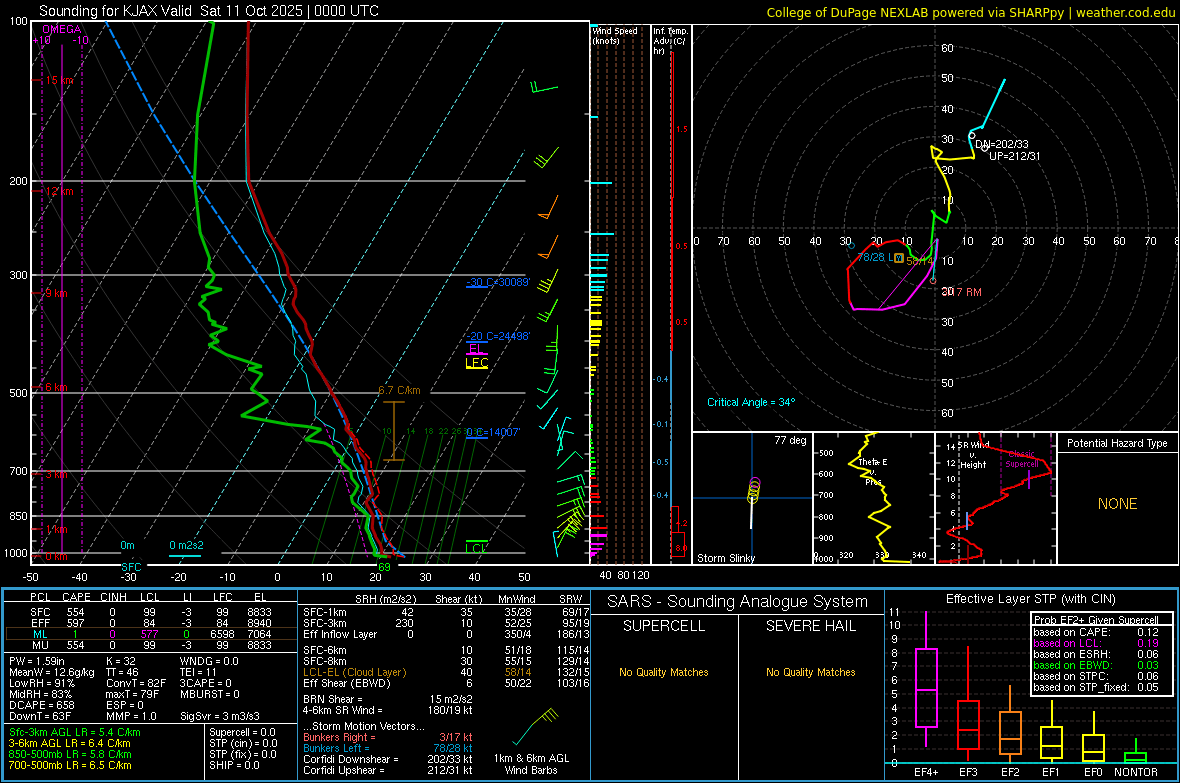Click the '15 km' height marker
The image size is (1180, 783).
click(60, 80)
